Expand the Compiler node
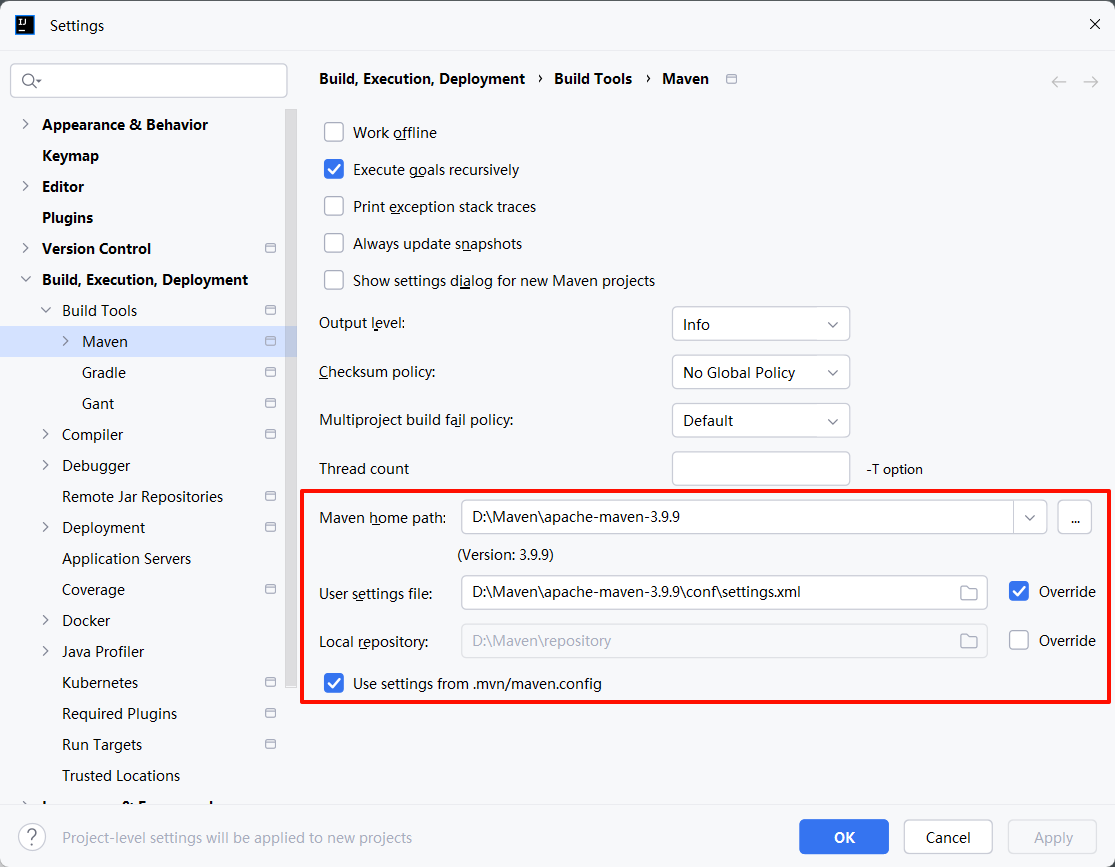Screen dimensions: 1115x867 tap(46, 434)
